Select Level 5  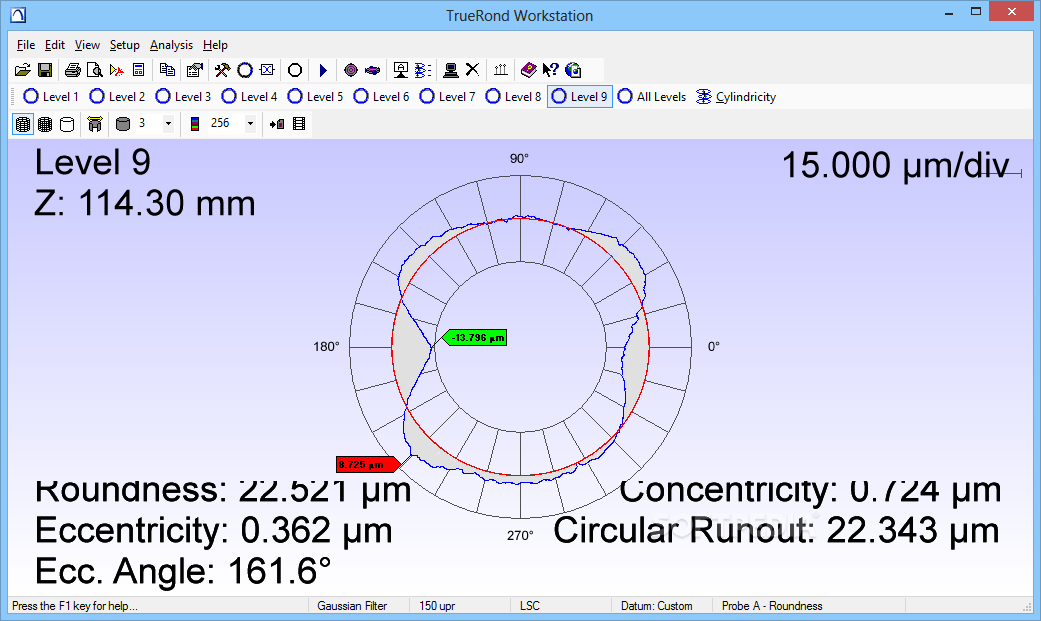click(315, 96)
